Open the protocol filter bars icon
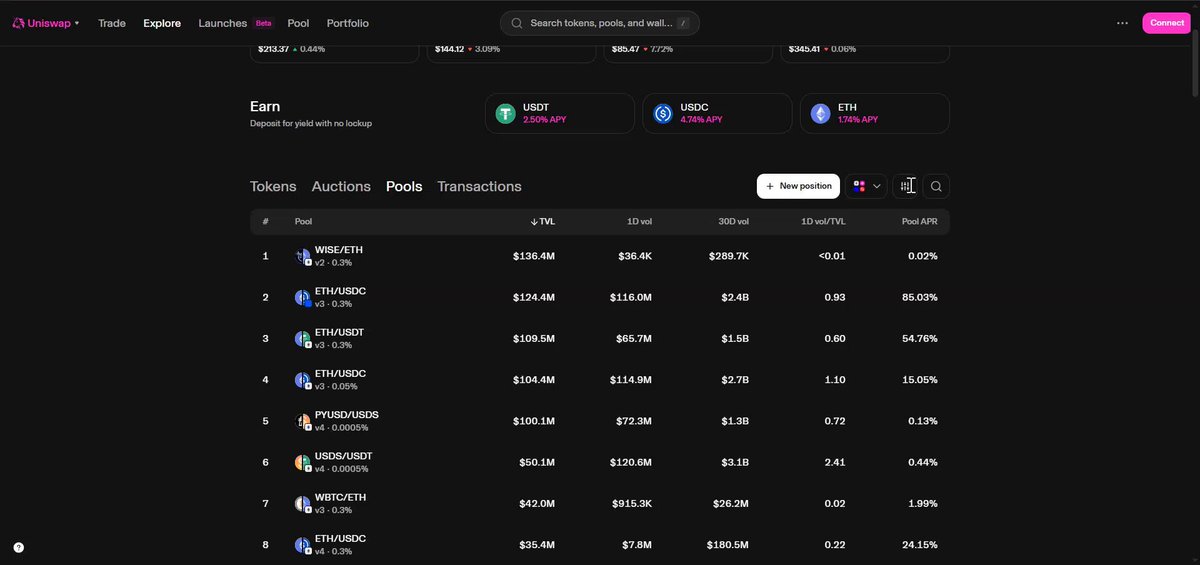 (905, 186)
